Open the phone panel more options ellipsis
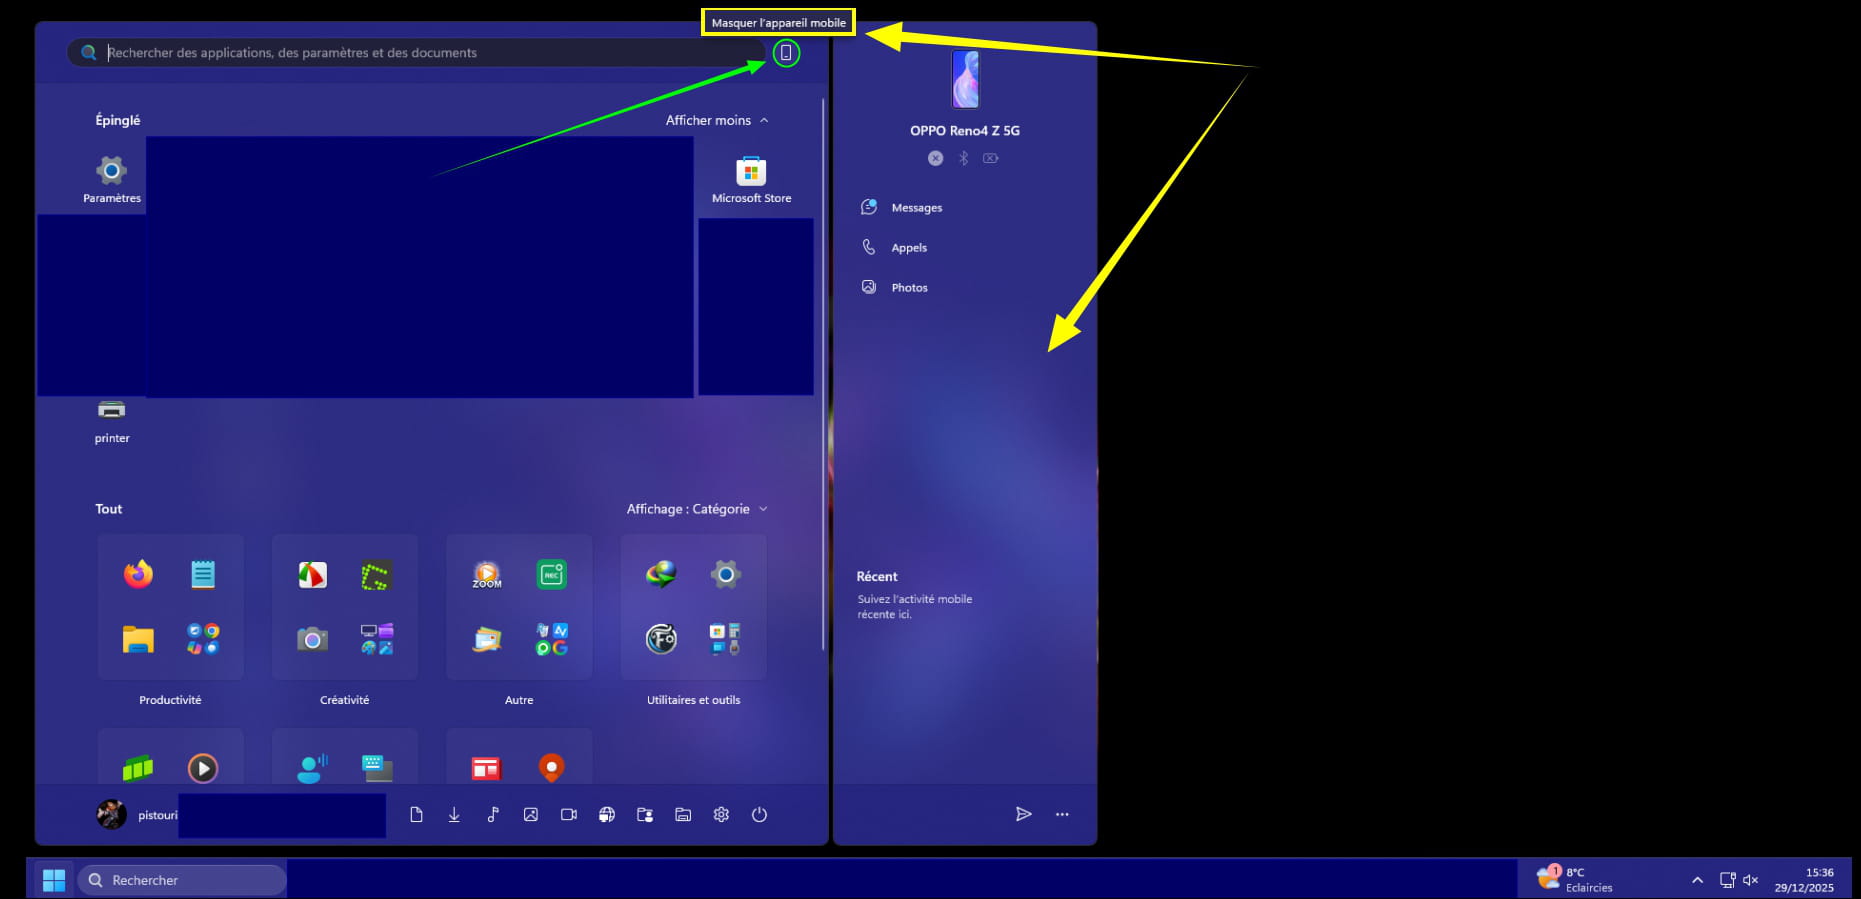The height and width of the screenshot is (899, 1861). (1062, 814)
